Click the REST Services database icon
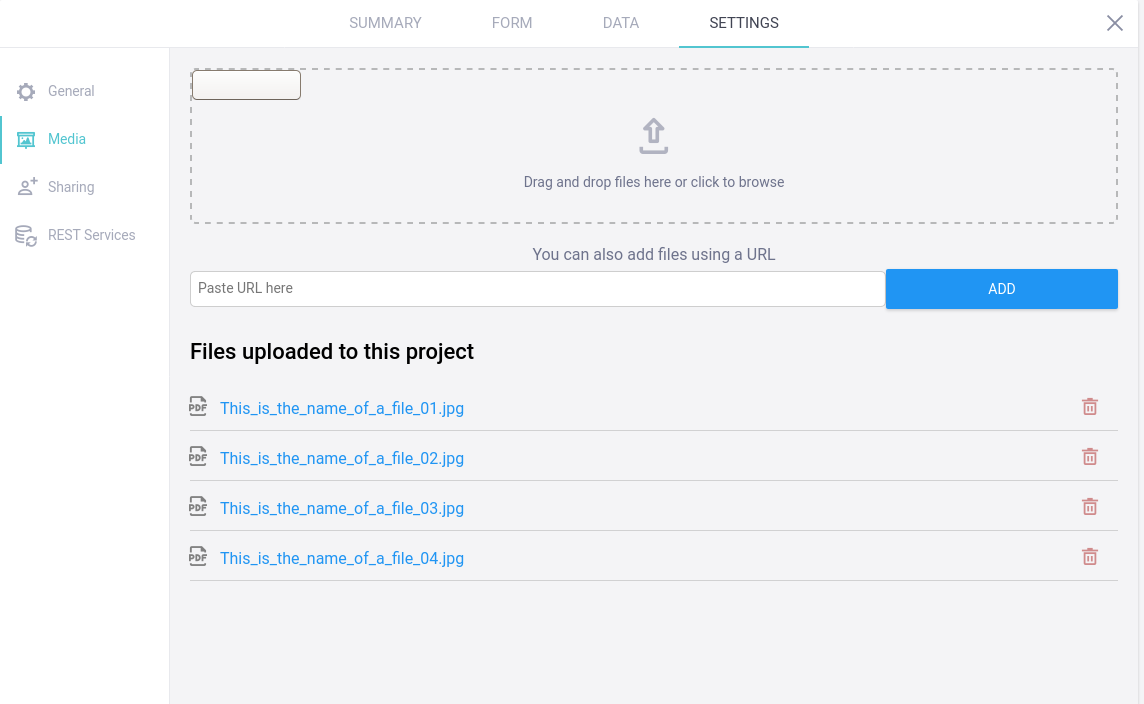Viewport: 1144px width, 704px height. point(25,235)
